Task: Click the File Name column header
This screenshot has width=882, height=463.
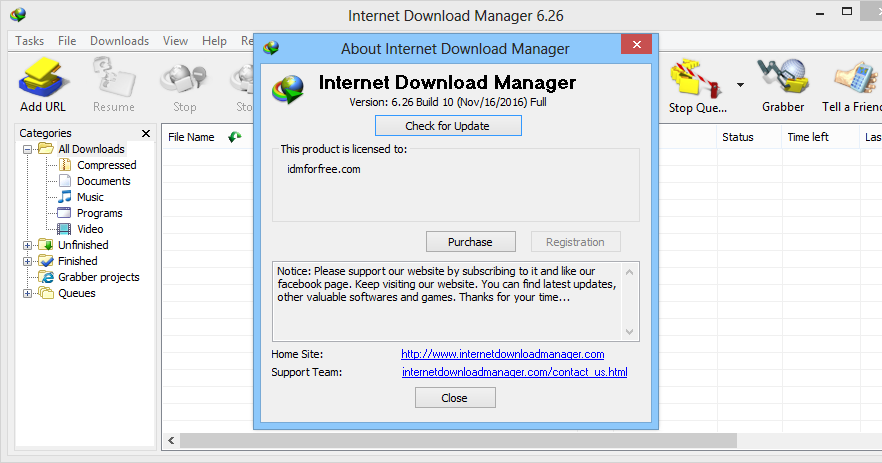Action: pyautogui.click(x=191, y=137)
